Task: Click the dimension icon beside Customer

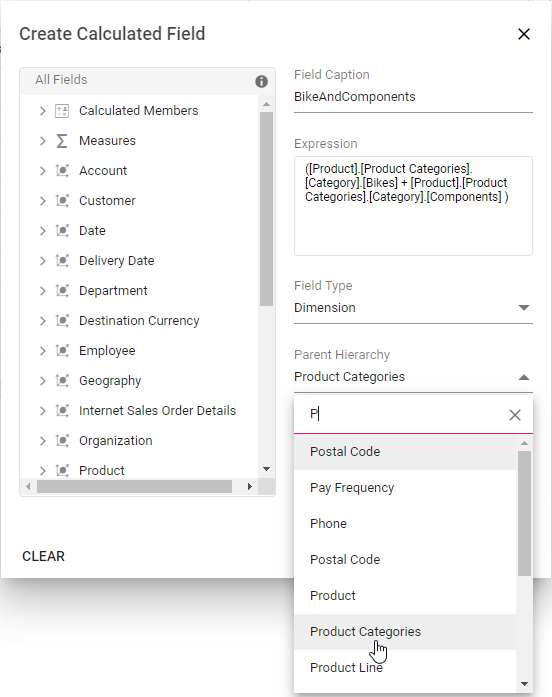Action: tap(62, 201)
